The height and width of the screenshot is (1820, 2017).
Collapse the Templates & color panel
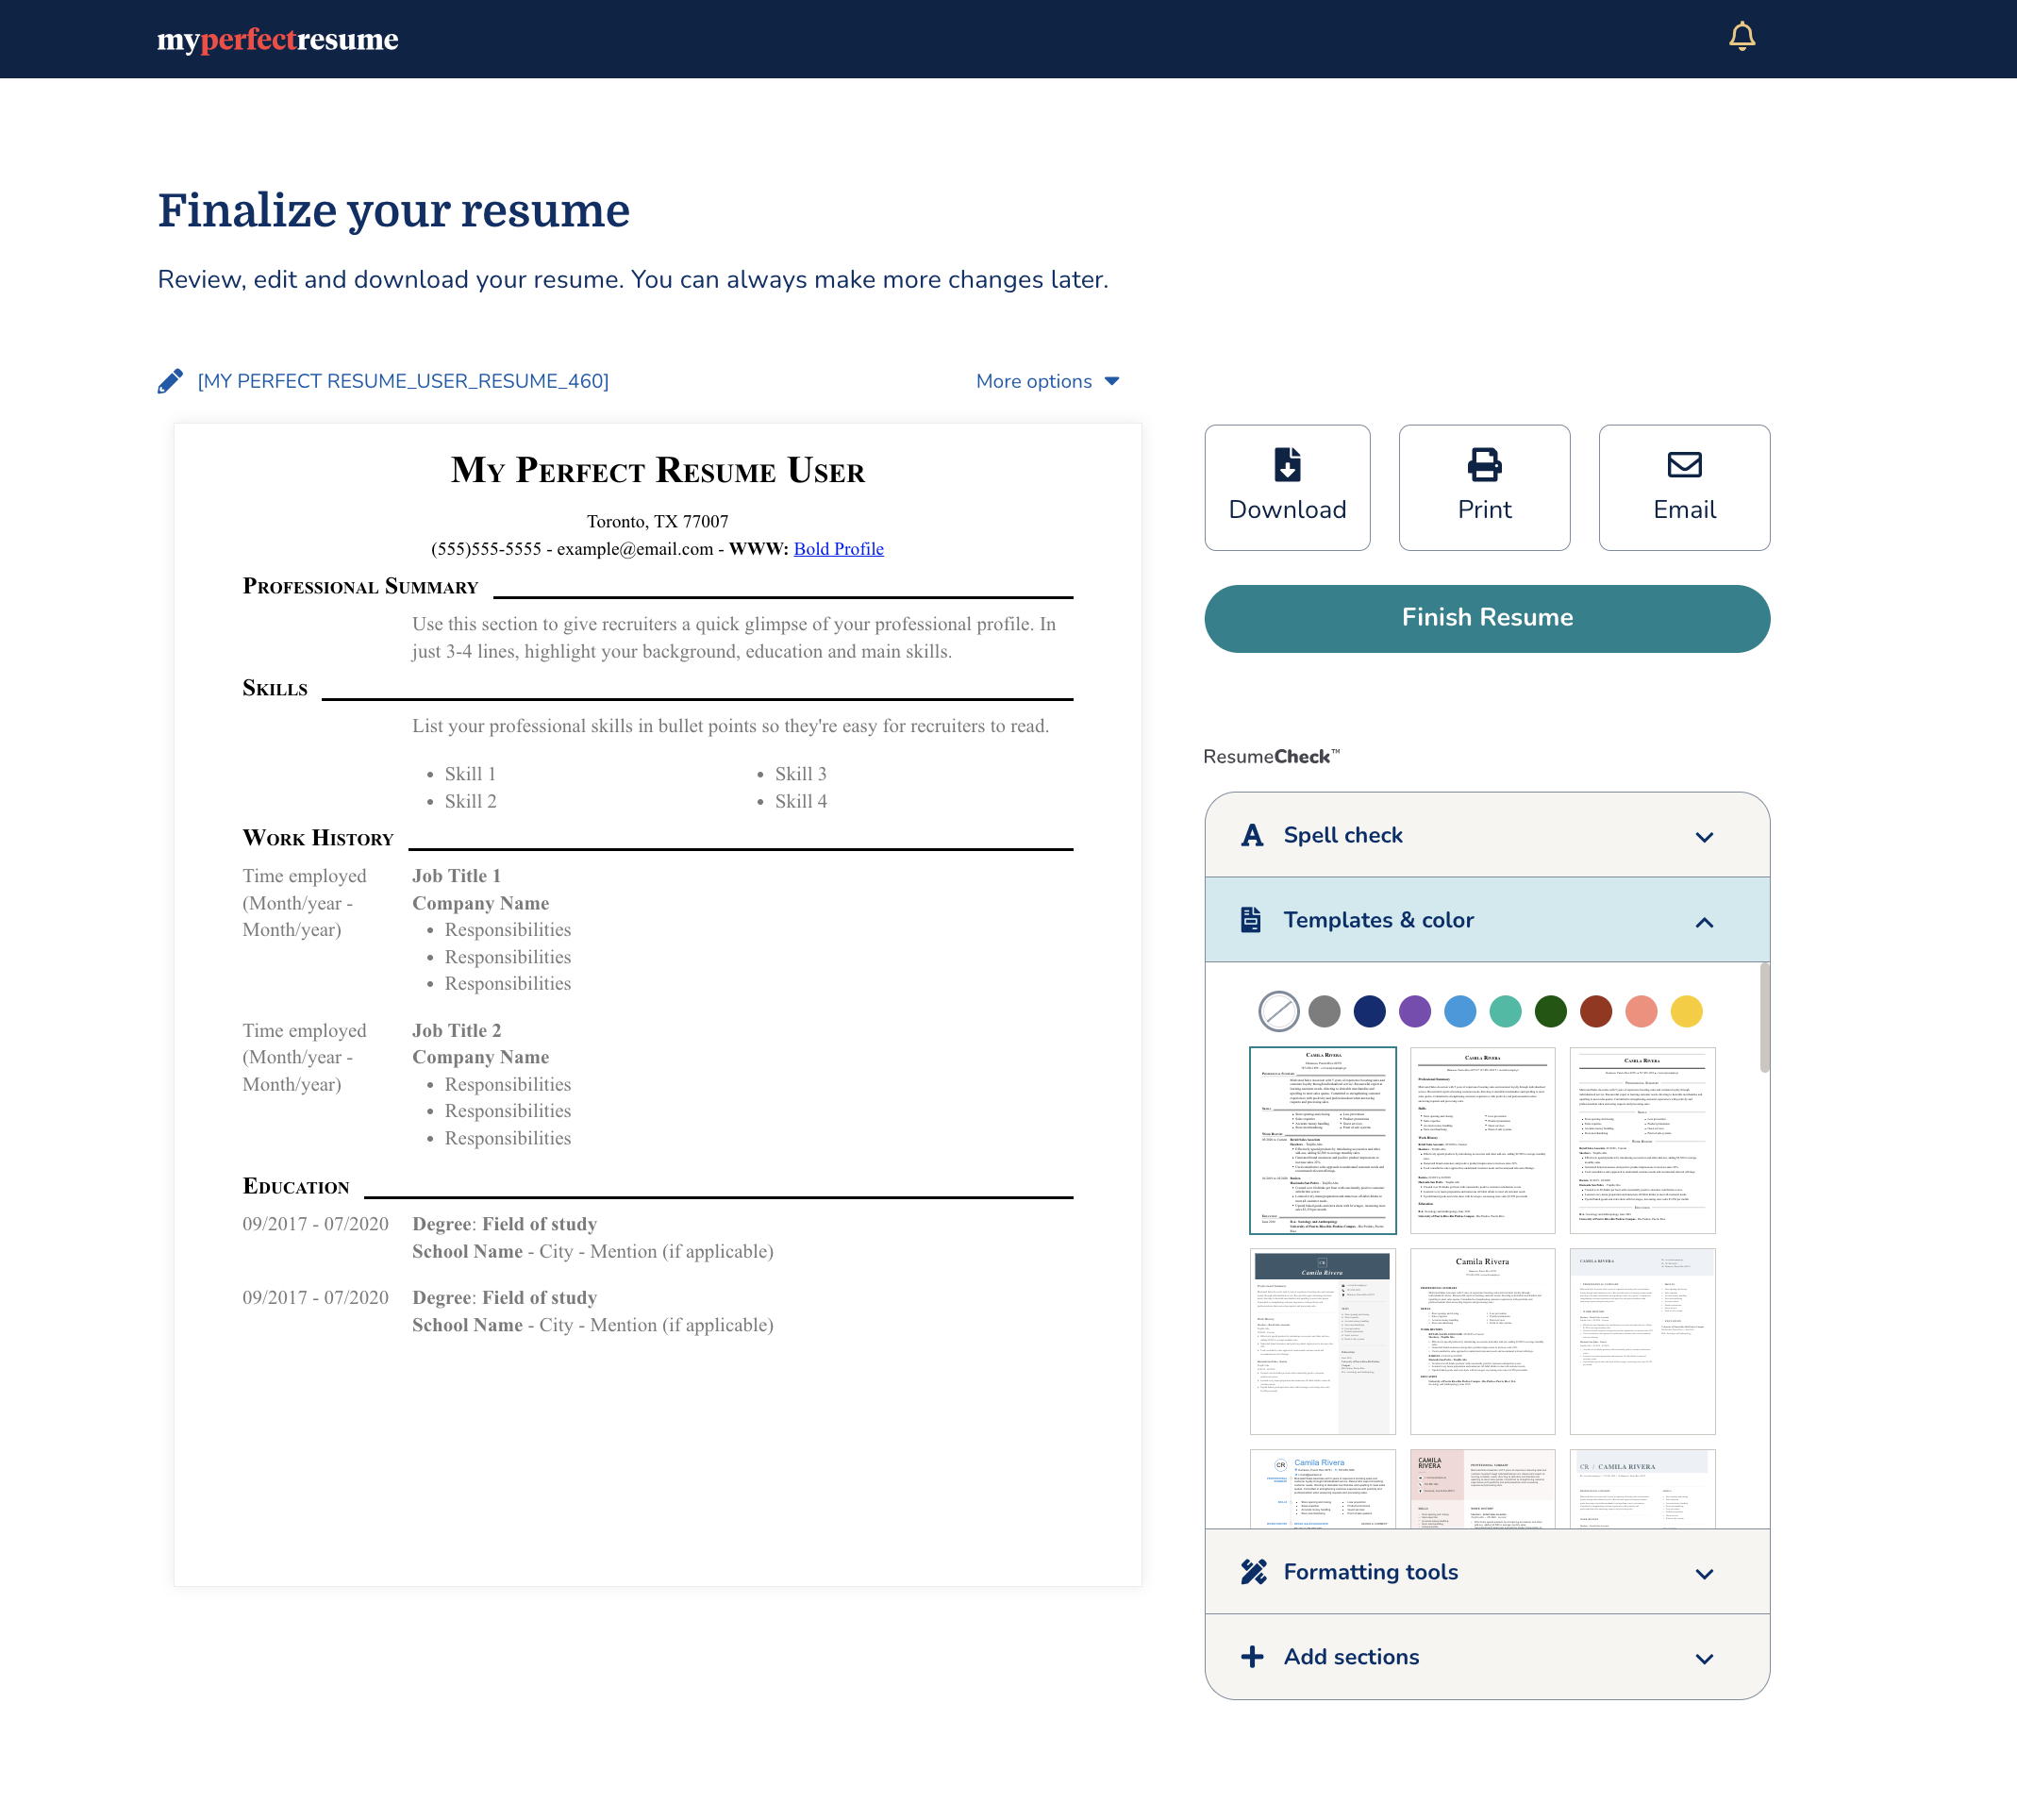click(1704, 921)
